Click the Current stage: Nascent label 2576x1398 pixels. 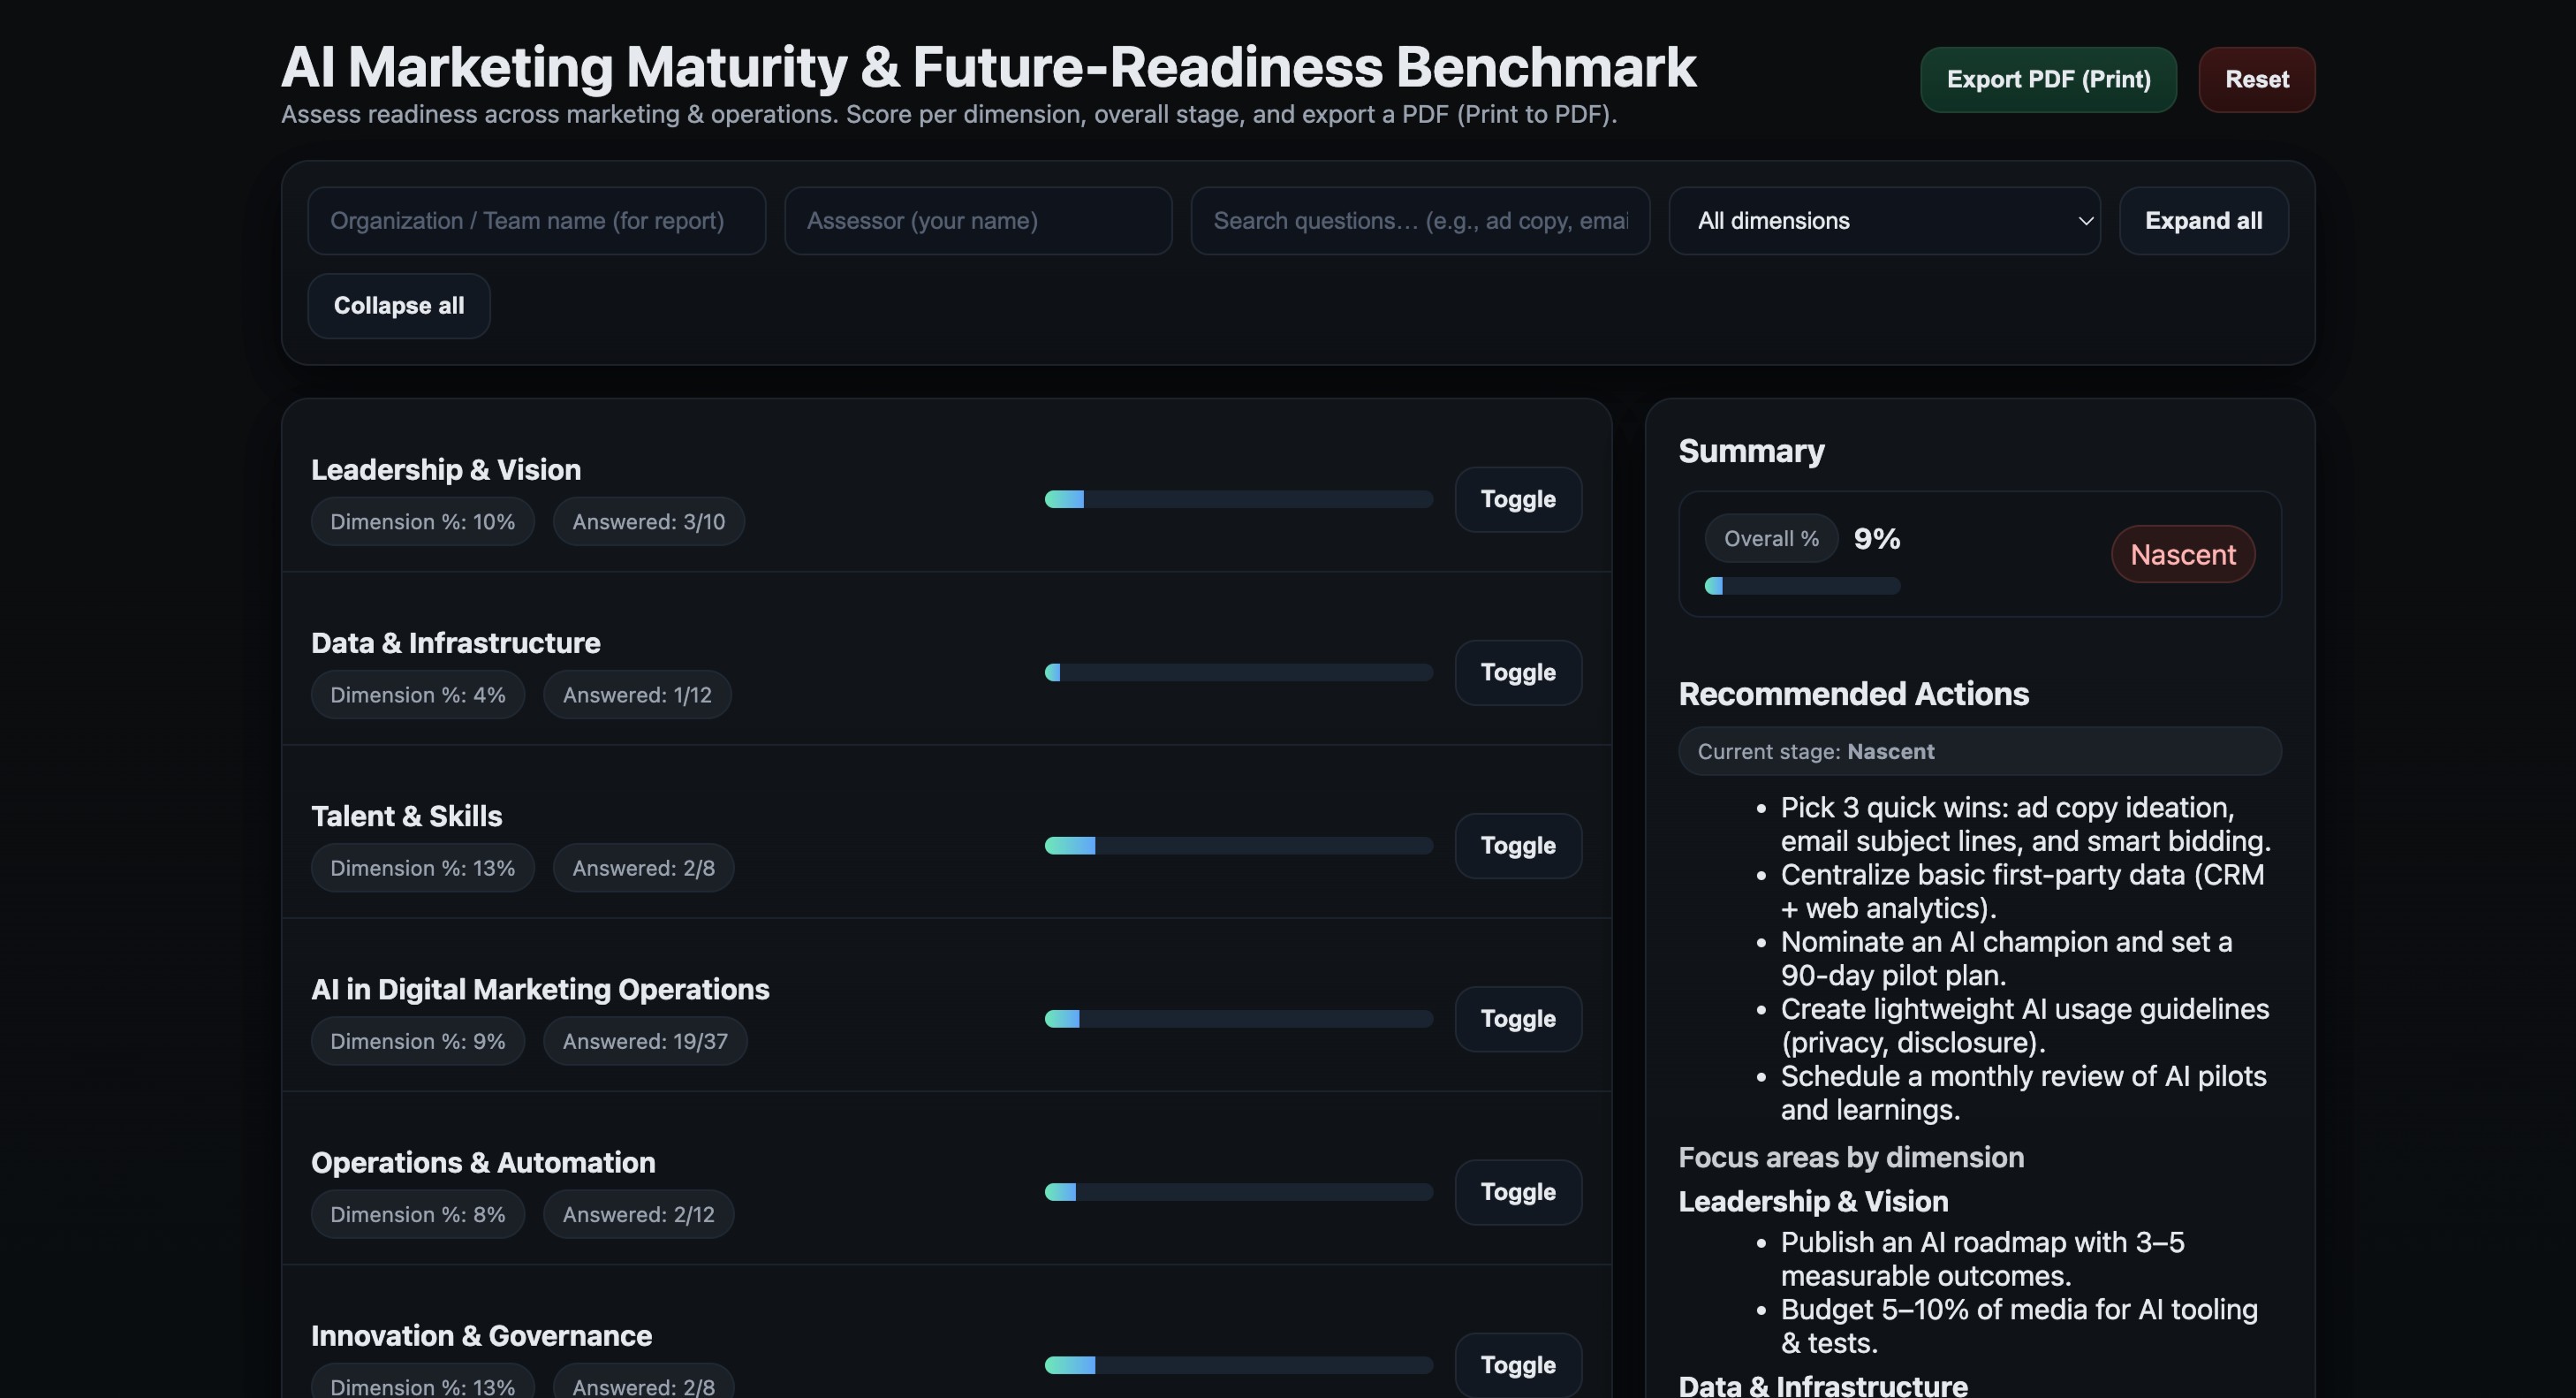[1815, 751]
